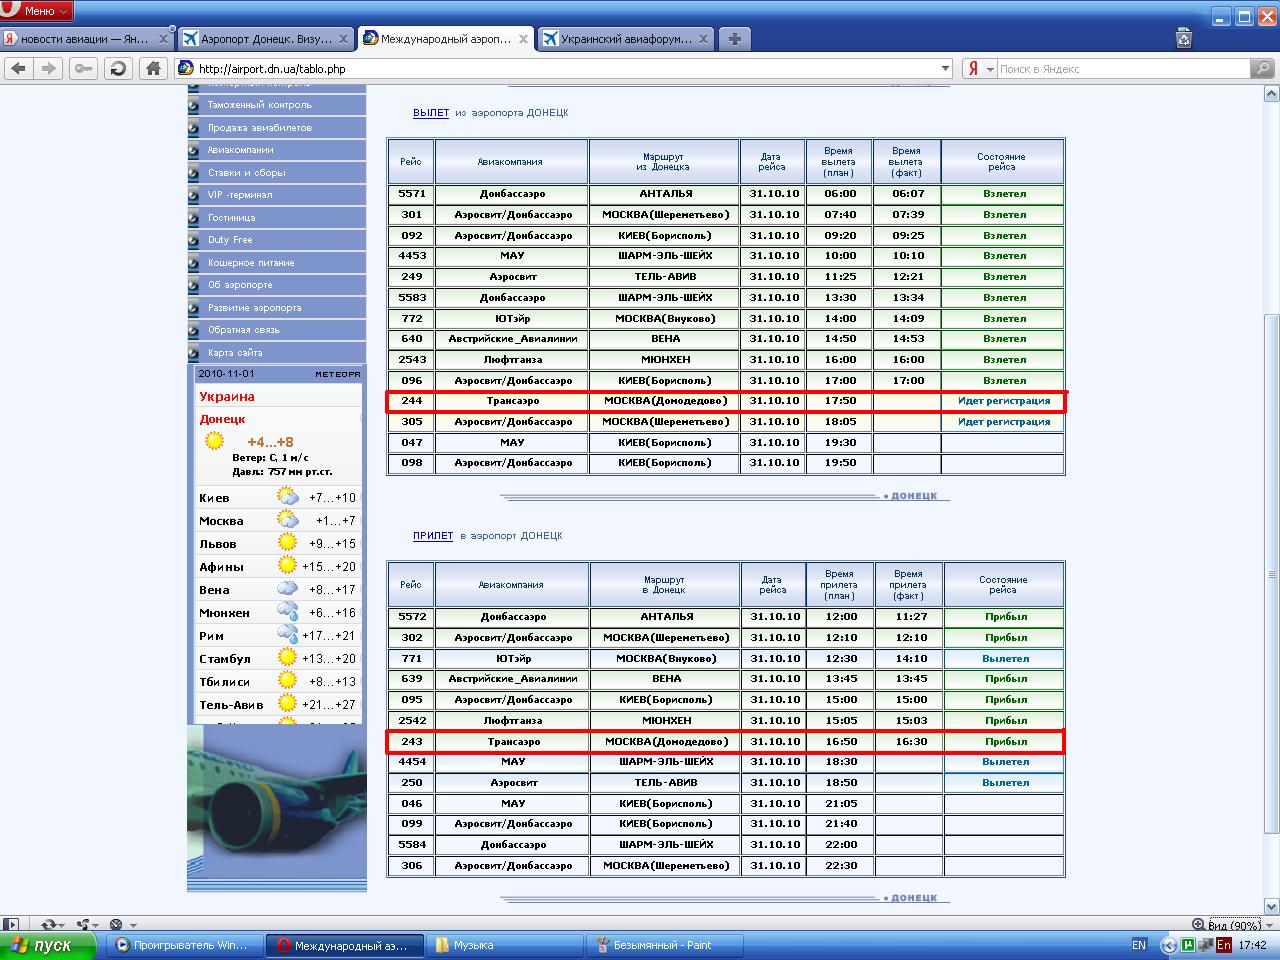
Task: Click the password key wand icon
Action: (83, 69)
